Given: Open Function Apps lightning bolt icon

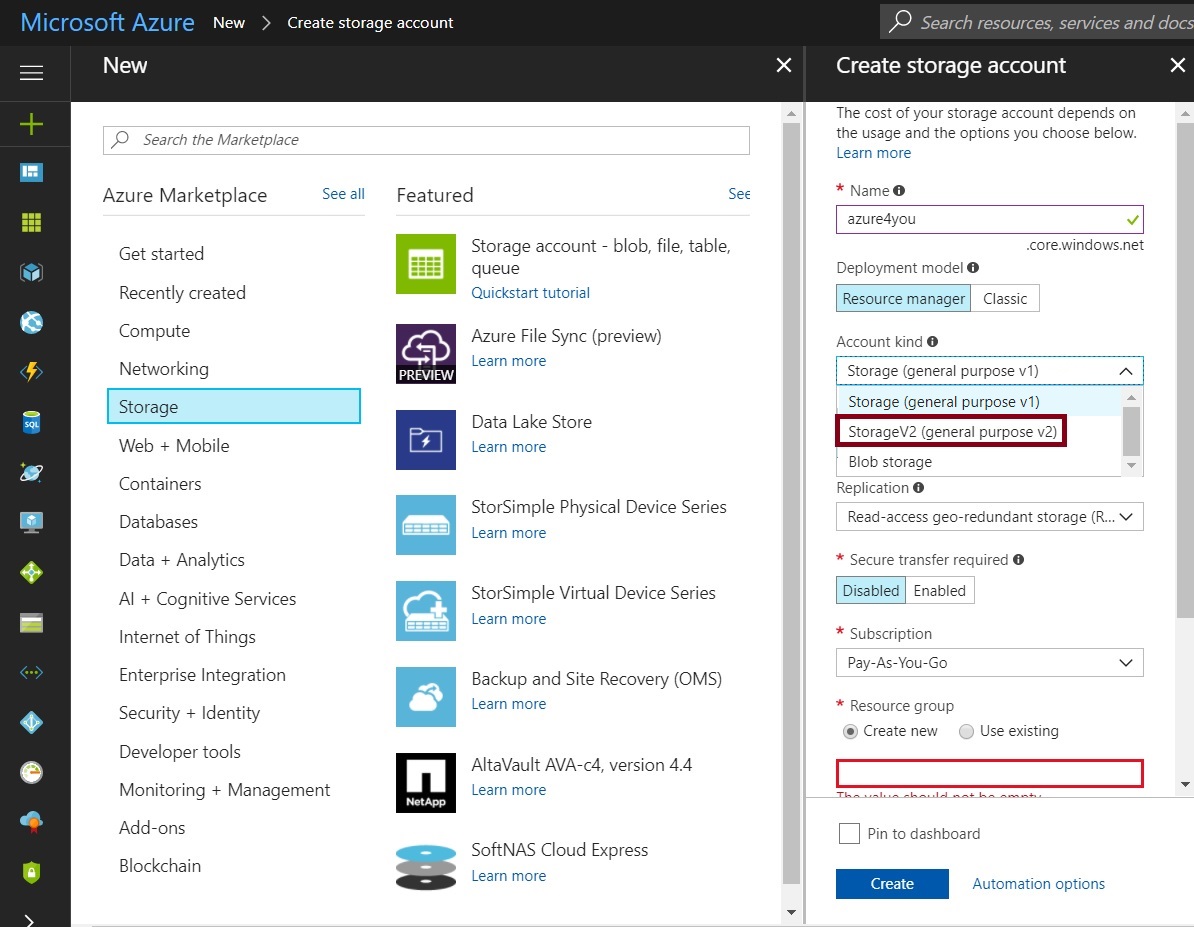Looking at the screenshot, I should pyautogui.click(x=31, y=372).
